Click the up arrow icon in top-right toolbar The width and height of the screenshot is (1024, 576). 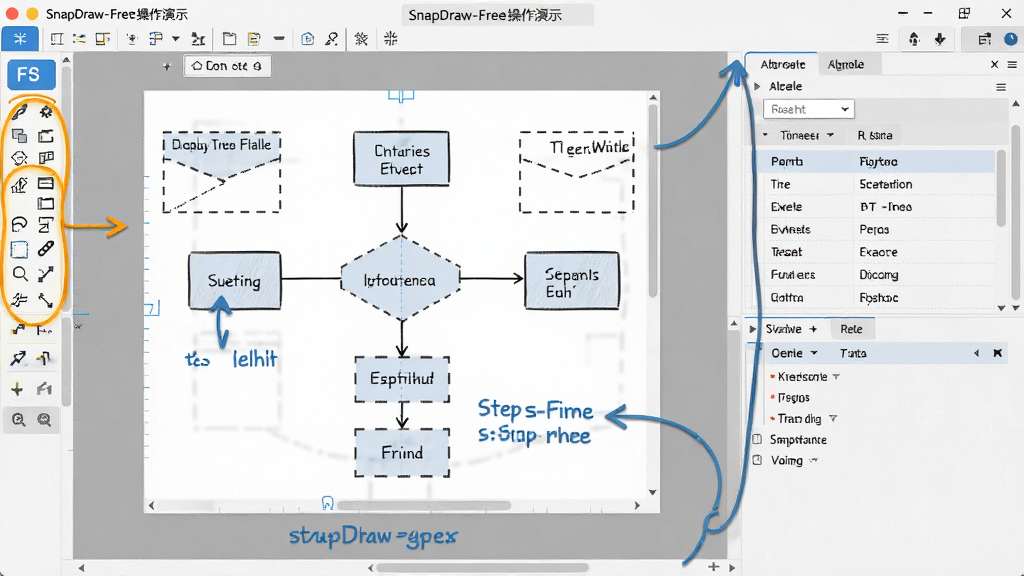914,39
